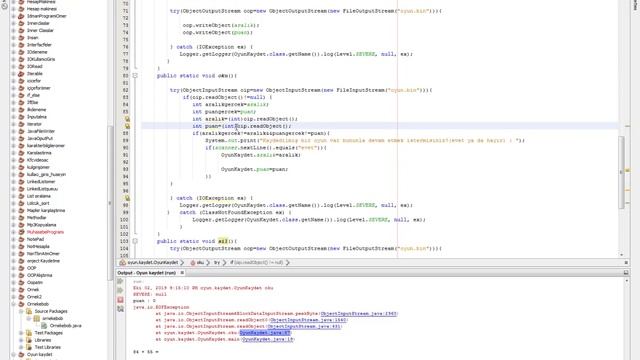Click the ornekebob package icon
640x360 pixels.
(x=36, y=318)
